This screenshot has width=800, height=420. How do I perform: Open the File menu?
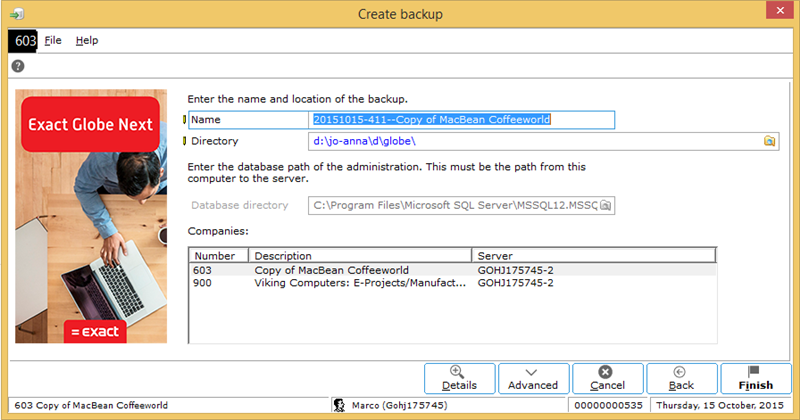point(53,40)
